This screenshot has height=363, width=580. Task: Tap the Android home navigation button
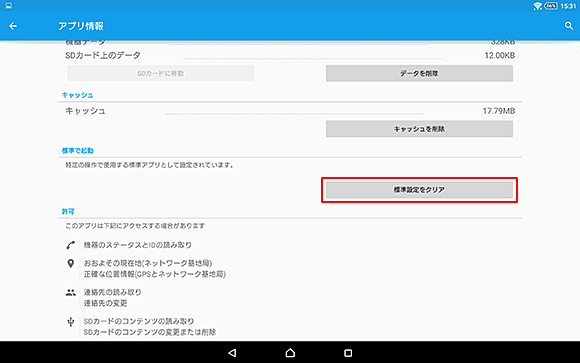point(290,353)
